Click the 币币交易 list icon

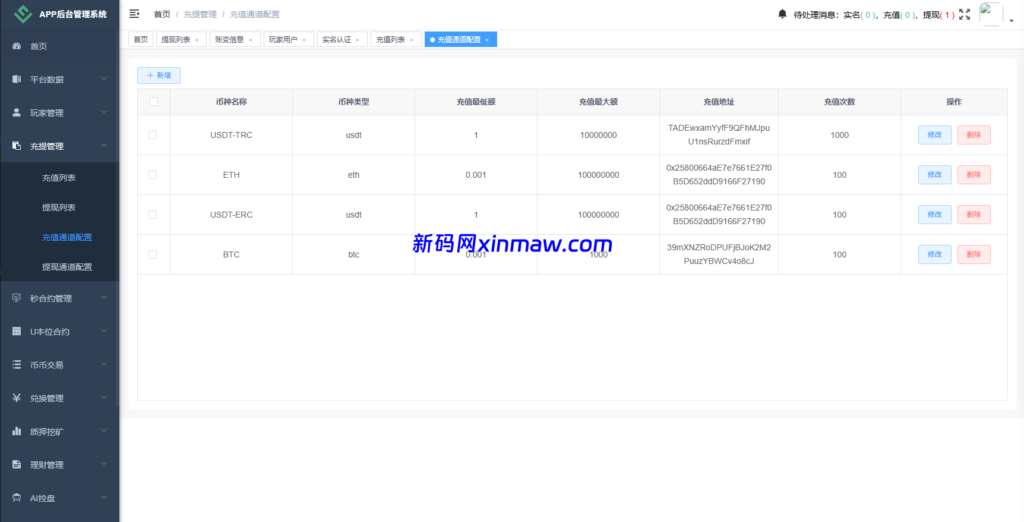click(17, 365)
